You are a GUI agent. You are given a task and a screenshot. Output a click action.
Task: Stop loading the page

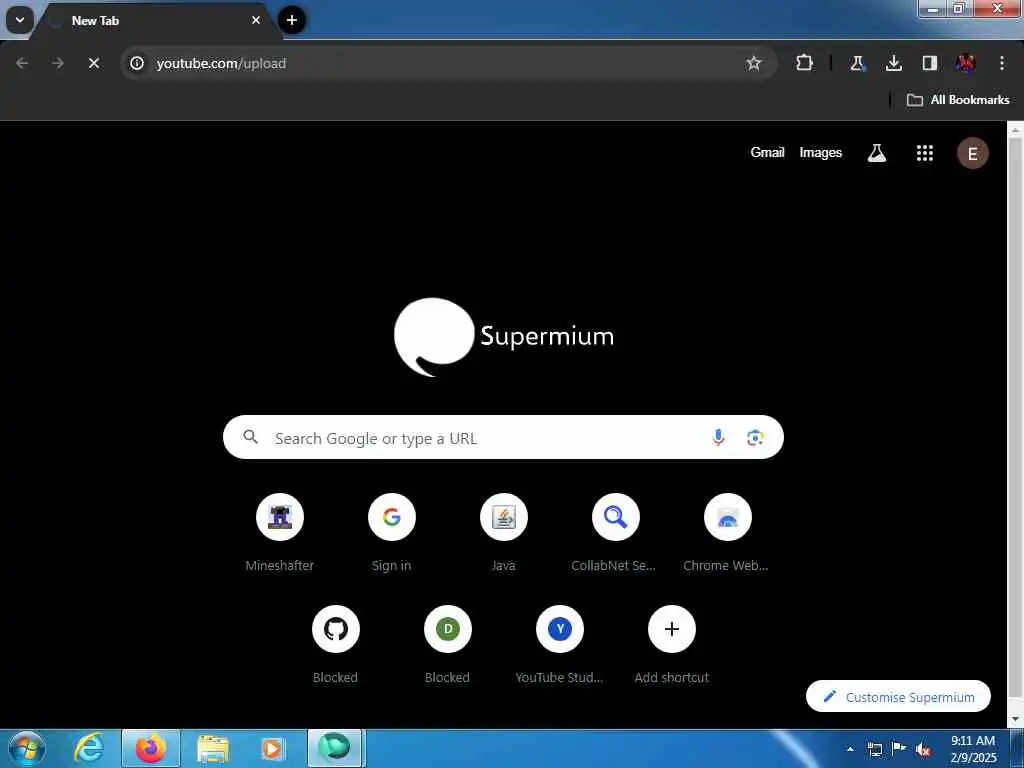94,63
